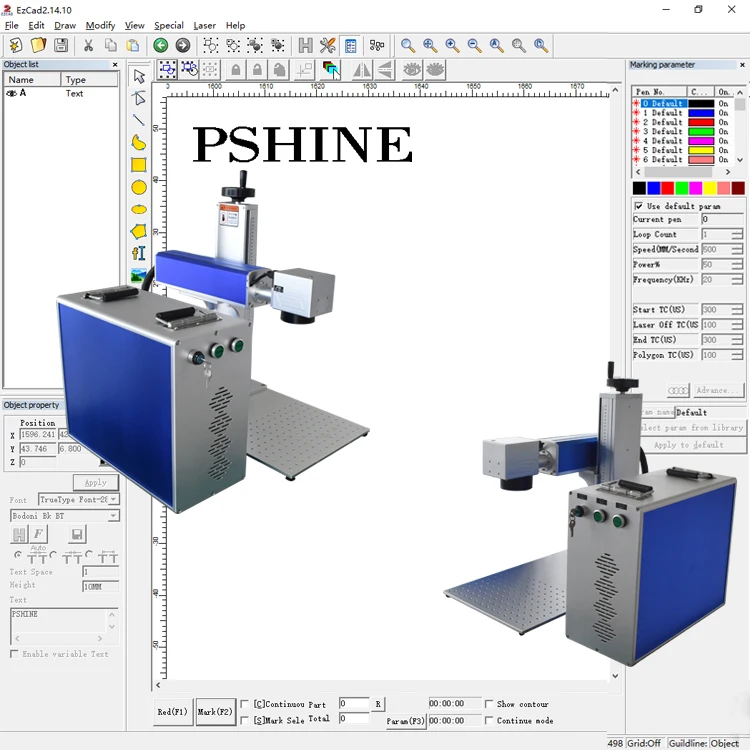The height and width of the screenshot is (750, 750).
Task: Click the Start TC(US) spinner
Action: pyautogui.click(x=737, y=309)
